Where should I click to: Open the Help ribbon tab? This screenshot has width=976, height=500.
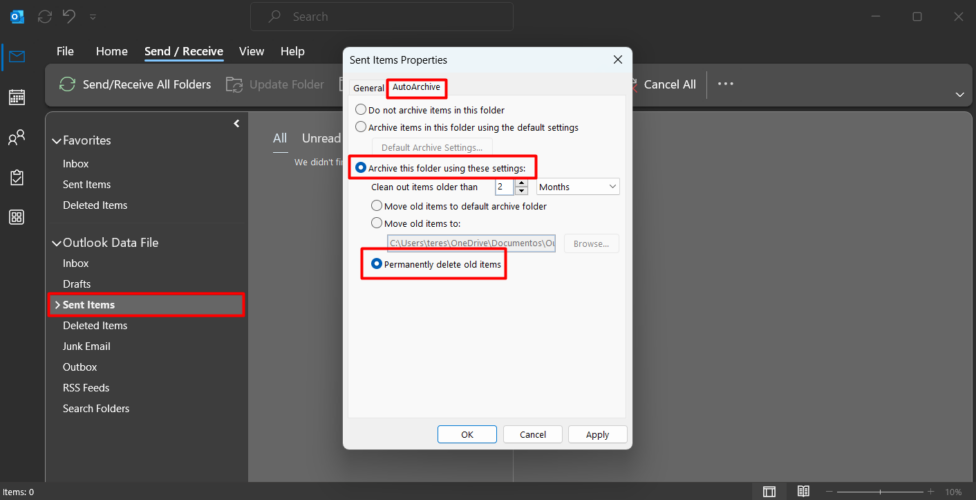[x=293, y=52]
